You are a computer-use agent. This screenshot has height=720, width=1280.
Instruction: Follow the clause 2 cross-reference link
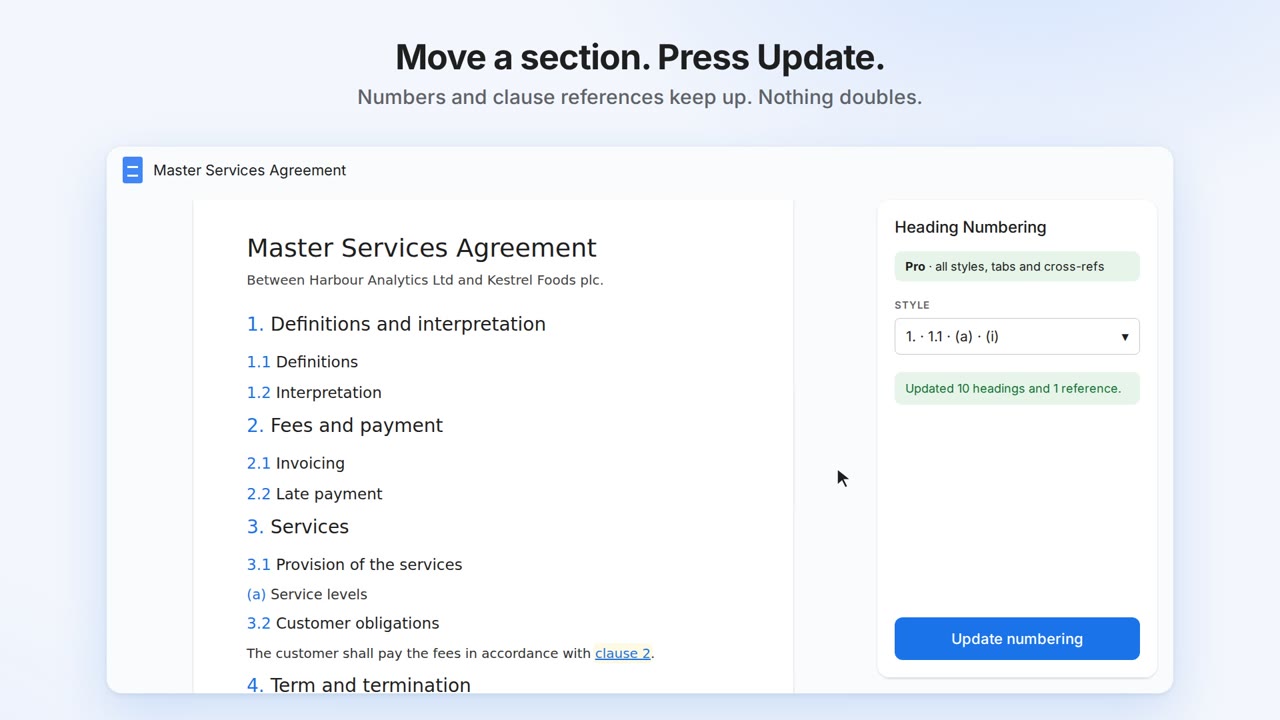click(x=623, y=653)
